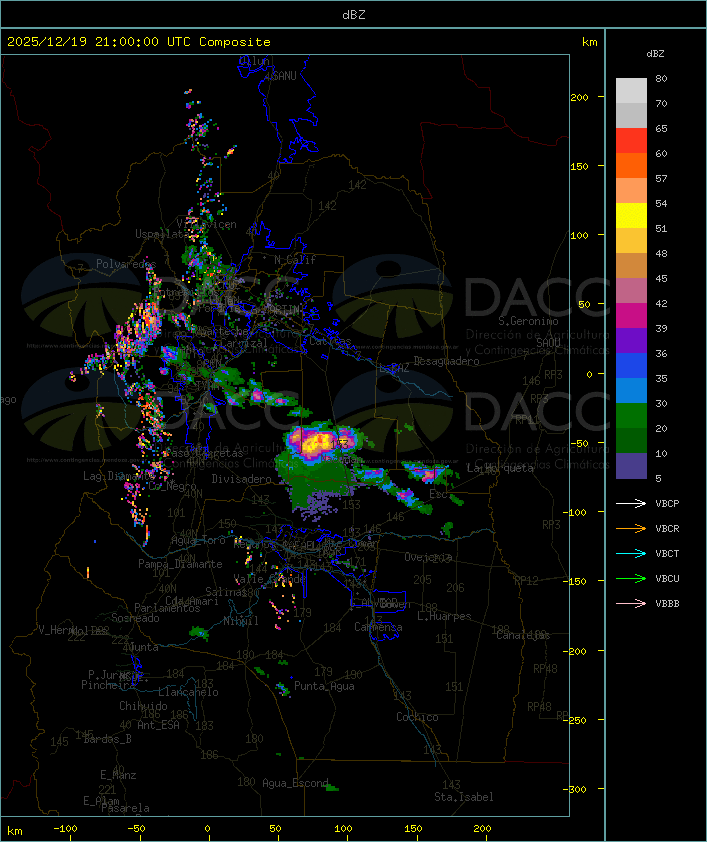Select the green 20-30 dBZ legend swatch
Viewport: 707px width, 842px height.
point(631,416)
